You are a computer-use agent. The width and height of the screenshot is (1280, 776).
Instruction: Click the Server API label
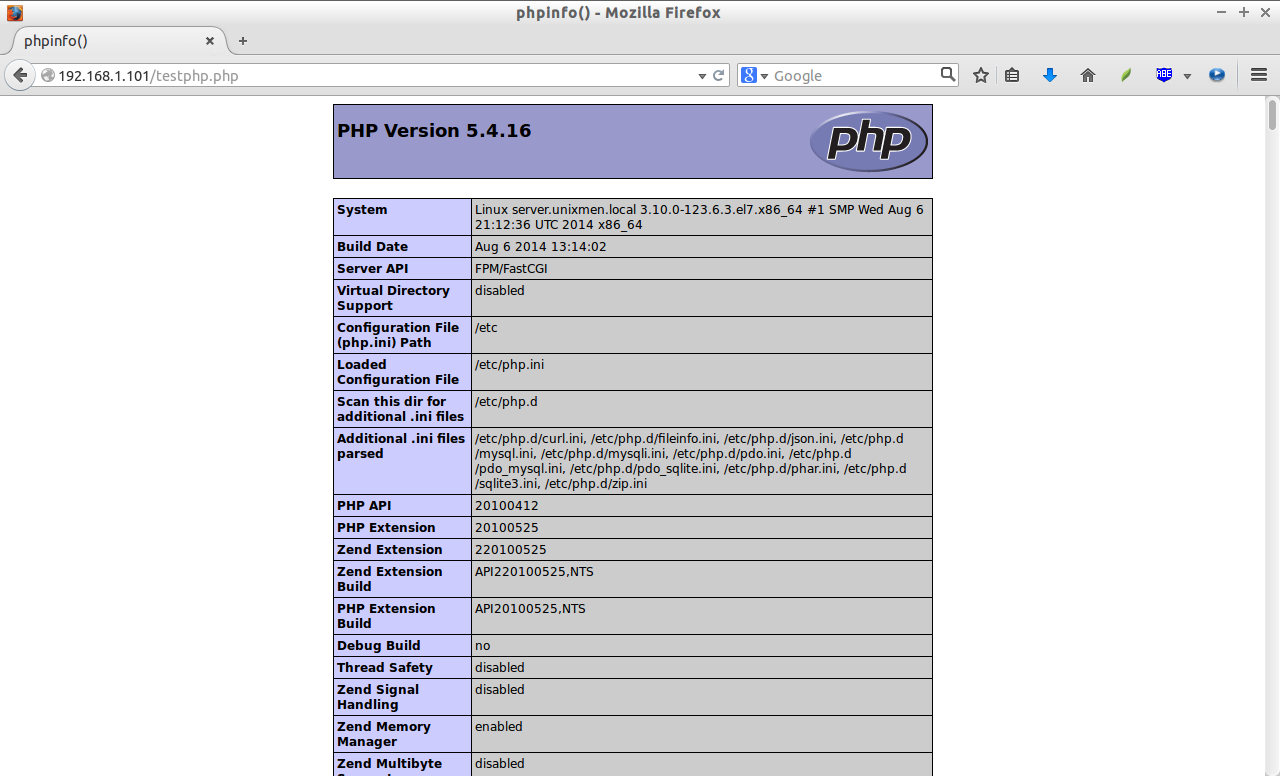pos(373,269)
